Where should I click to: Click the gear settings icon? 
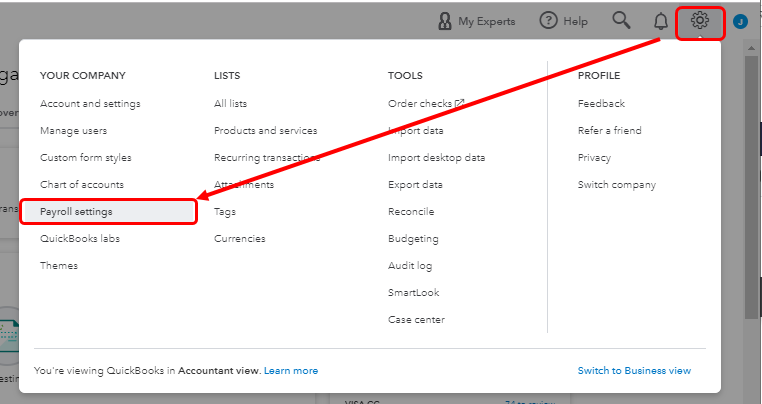coord(700,21)
